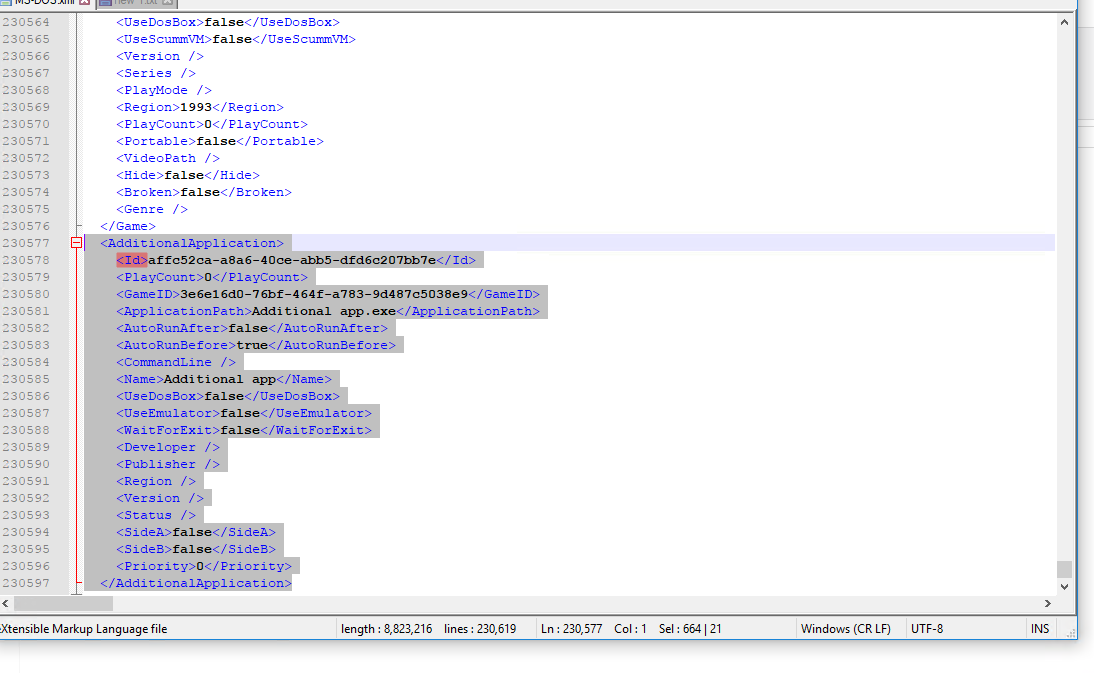Image resolution: width=1094 pixels, height=673 pixels.
Task: Click the Name line with Additional app
Action: (224, 379)
